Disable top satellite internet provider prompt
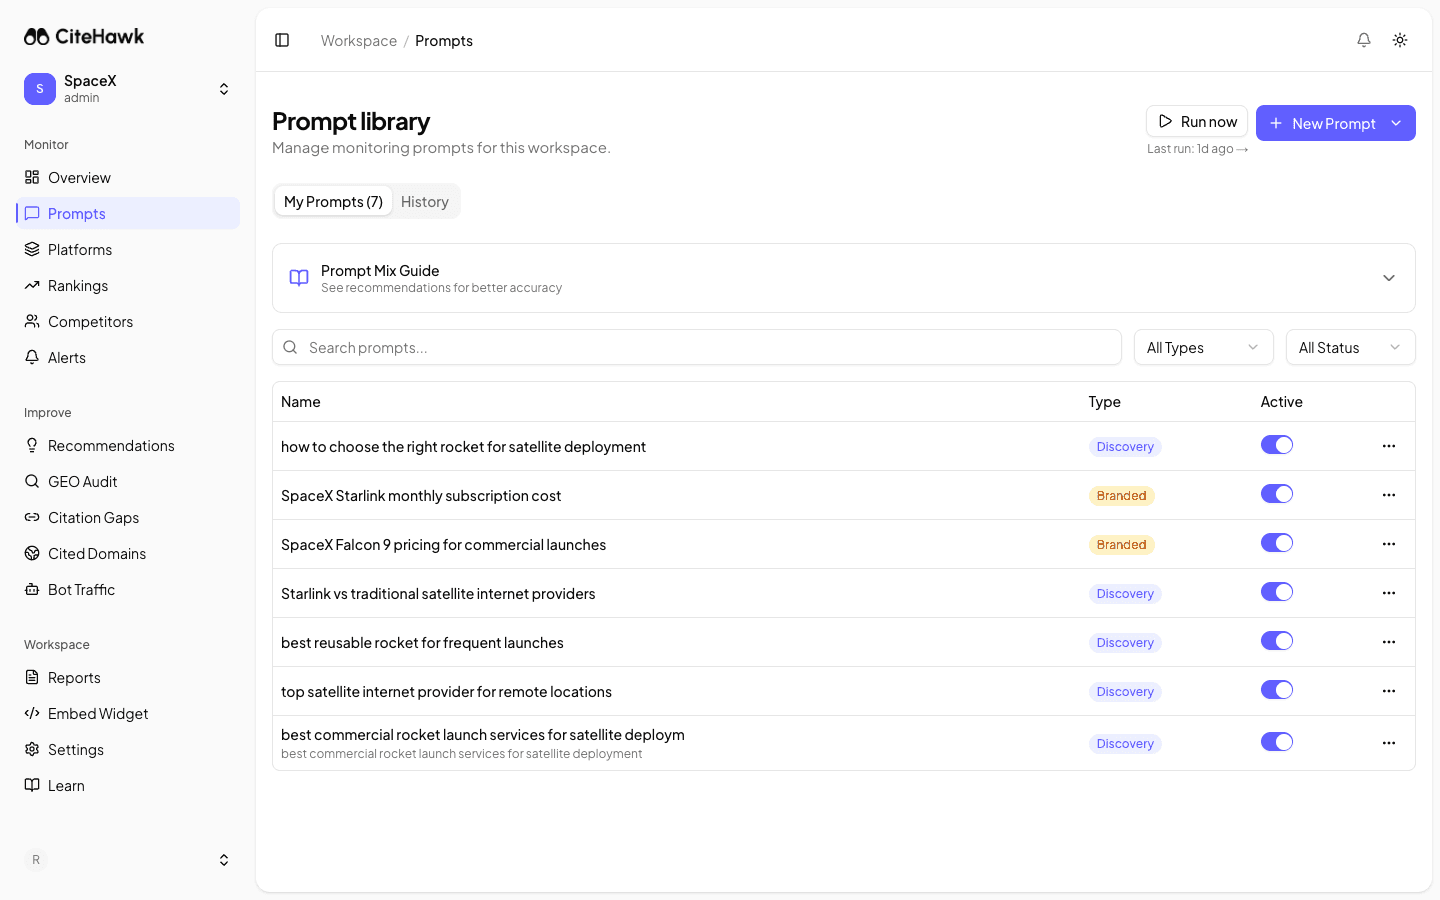The image size is (1440, 900). tap(1277, 690)
